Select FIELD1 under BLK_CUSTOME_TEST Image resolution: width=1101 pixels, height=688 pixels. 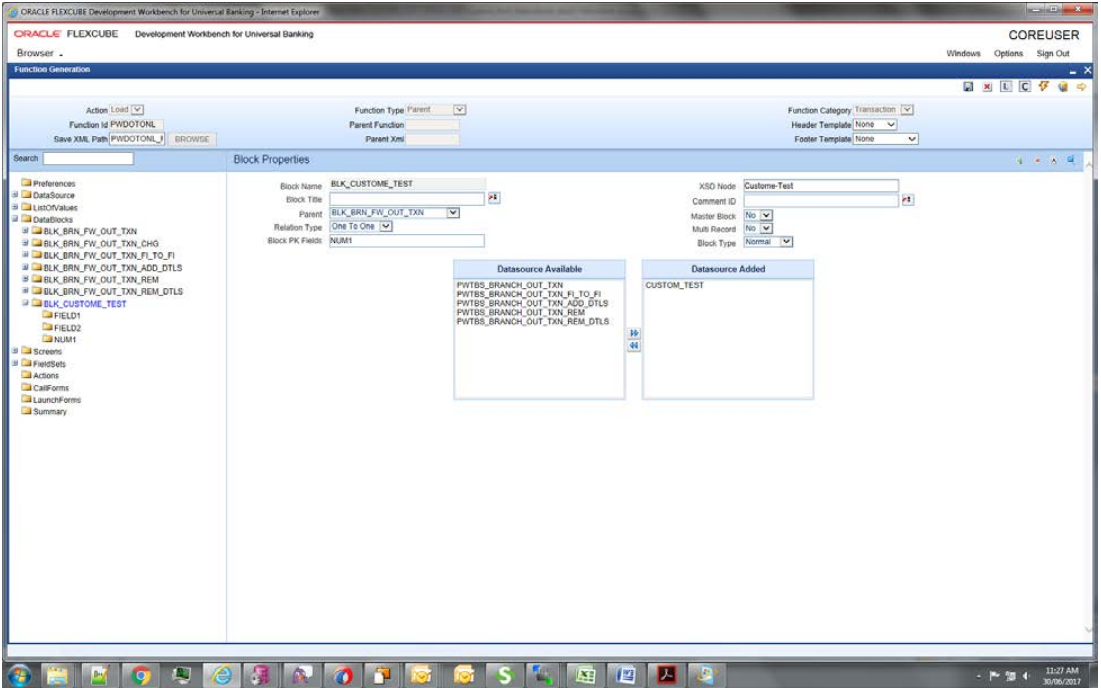pyautogui.click(x=67, y=316)
